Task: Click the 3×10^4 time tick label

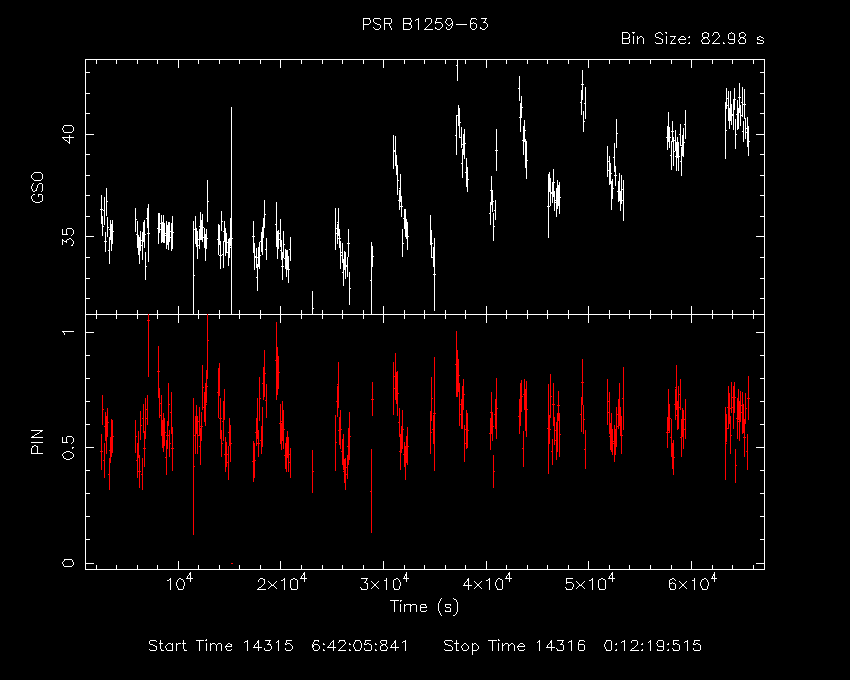Action: [x=384, y=583]
